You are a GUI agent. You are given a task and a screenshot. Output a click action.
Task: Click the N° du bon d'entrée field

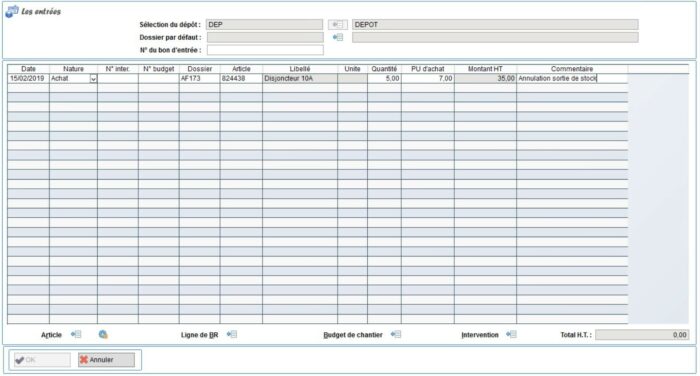pos(265,50)
